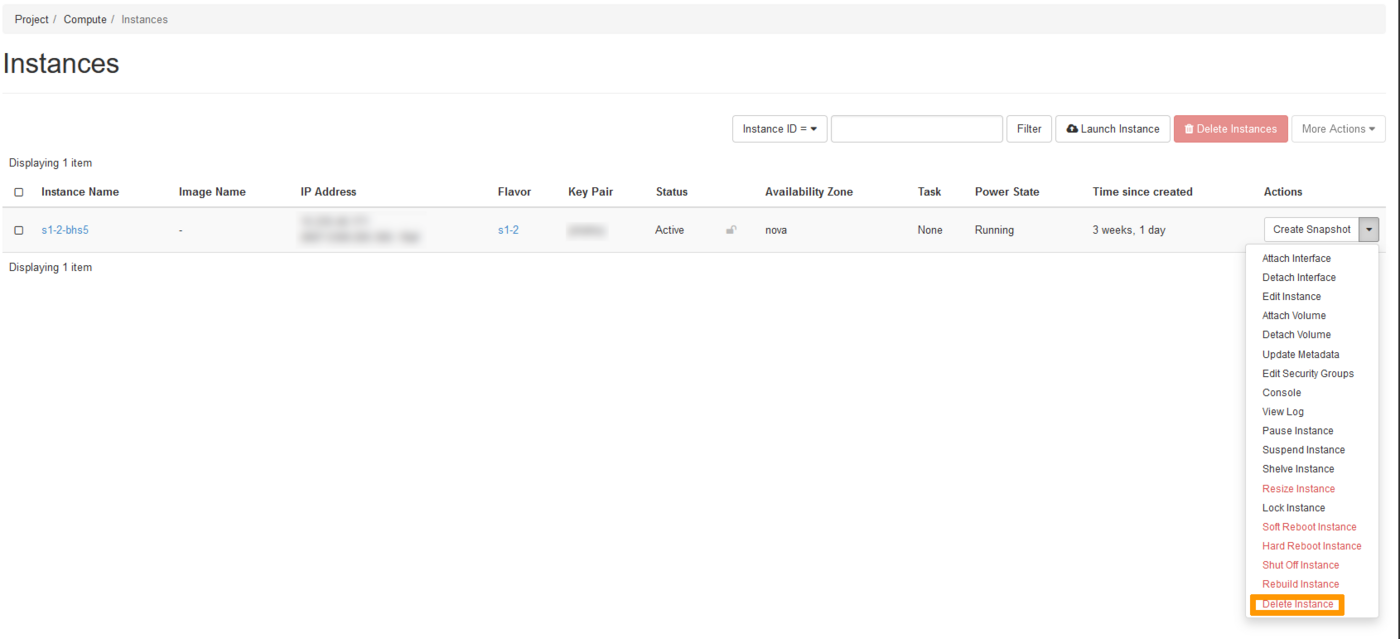Image resolution: width=1400 pixels, height=639 pixels.
Task: Go to Compute in the breadcrumb
Action: click(x=85, y=19)
